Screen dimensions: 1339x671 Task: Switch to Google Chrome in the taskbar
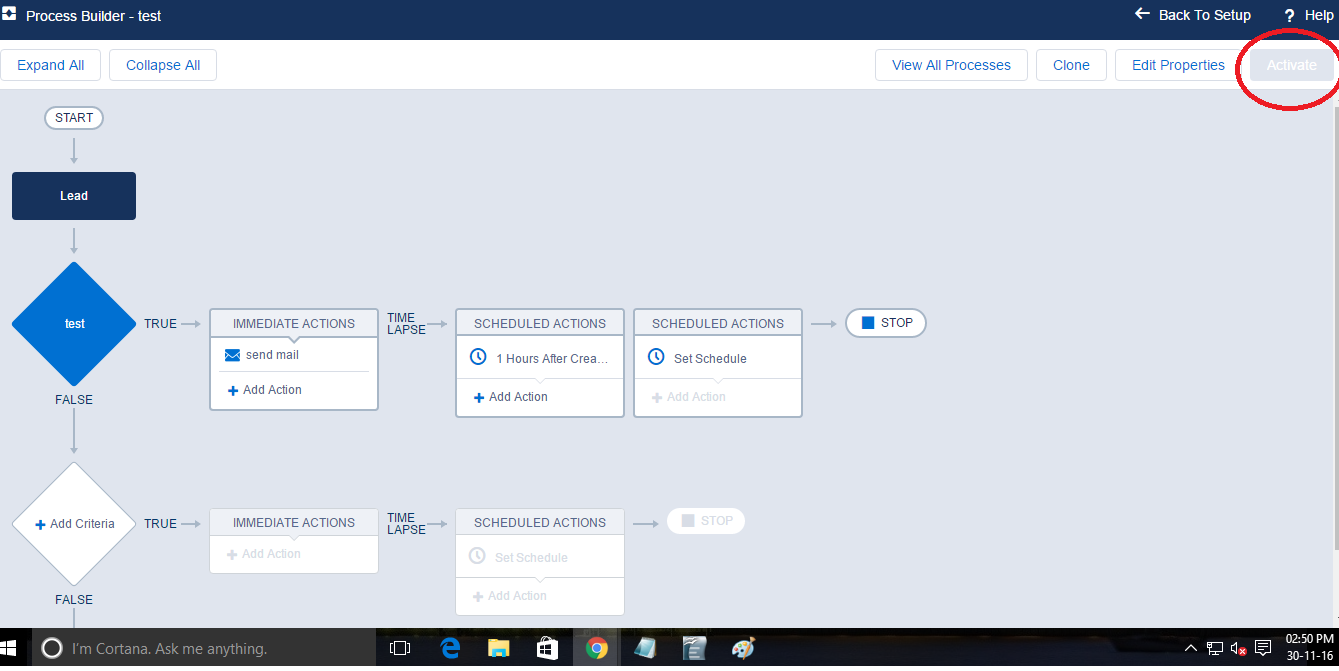(x=596, y=649)
